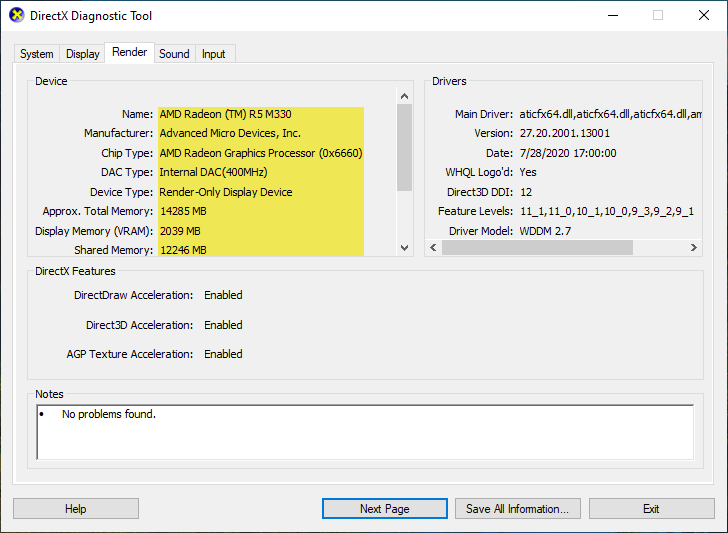Open the Display tab
Image resolution: width=728 pixels, height=533 pixels.
point(83,54)
